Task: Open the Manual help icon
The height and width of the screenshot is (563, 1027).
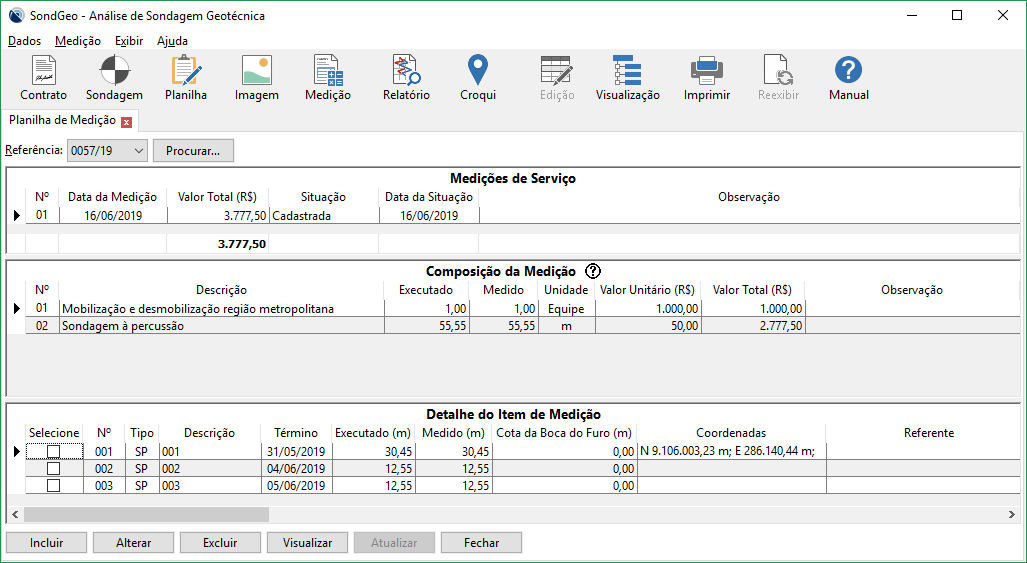Action: coord(849,78)
